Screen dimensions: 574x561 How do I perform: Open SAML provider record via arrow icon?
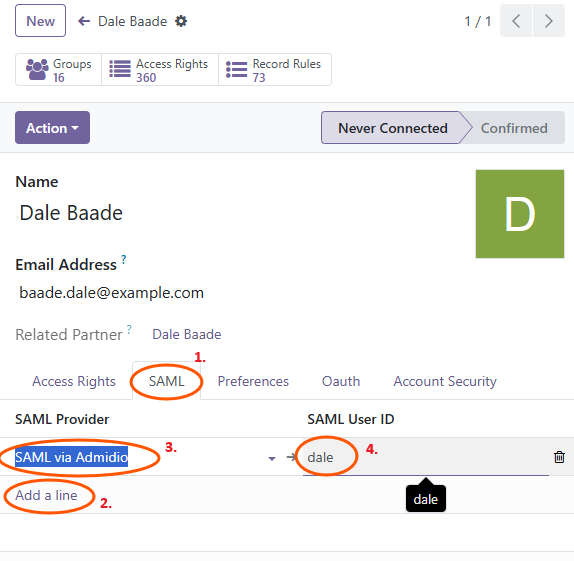(291, 457)
